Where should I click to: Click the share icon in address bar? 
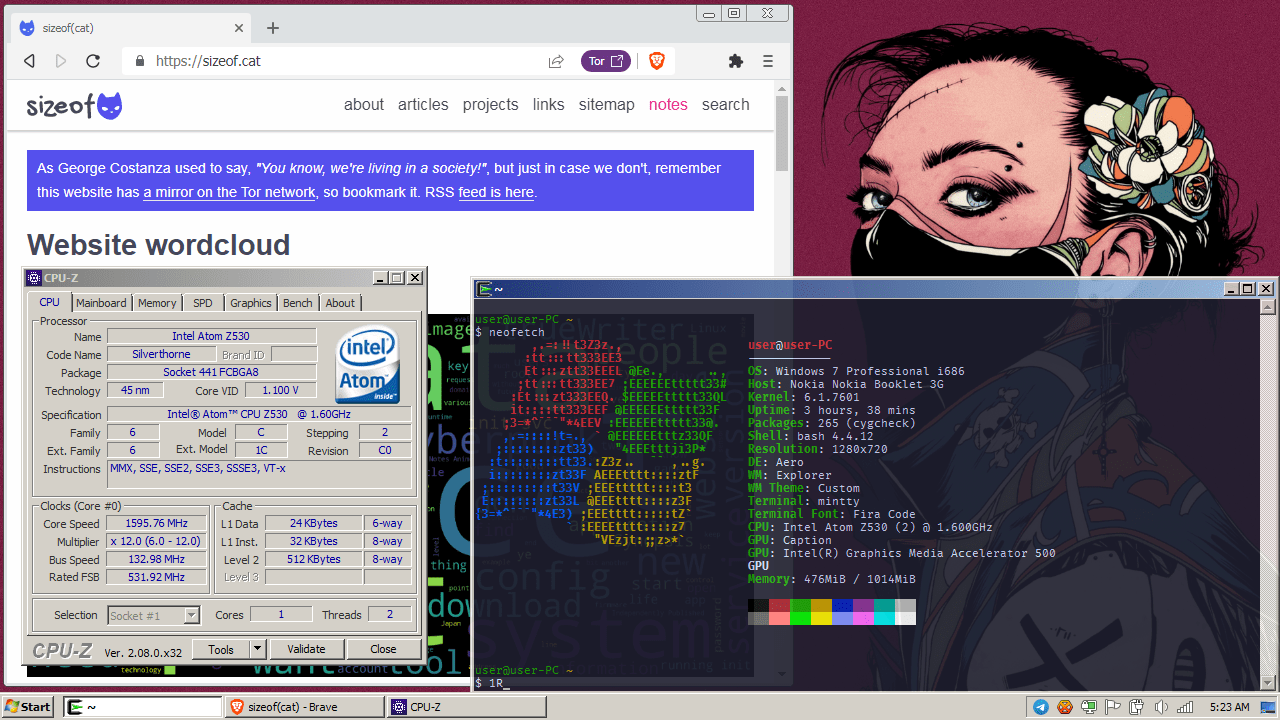pos(556,61)
